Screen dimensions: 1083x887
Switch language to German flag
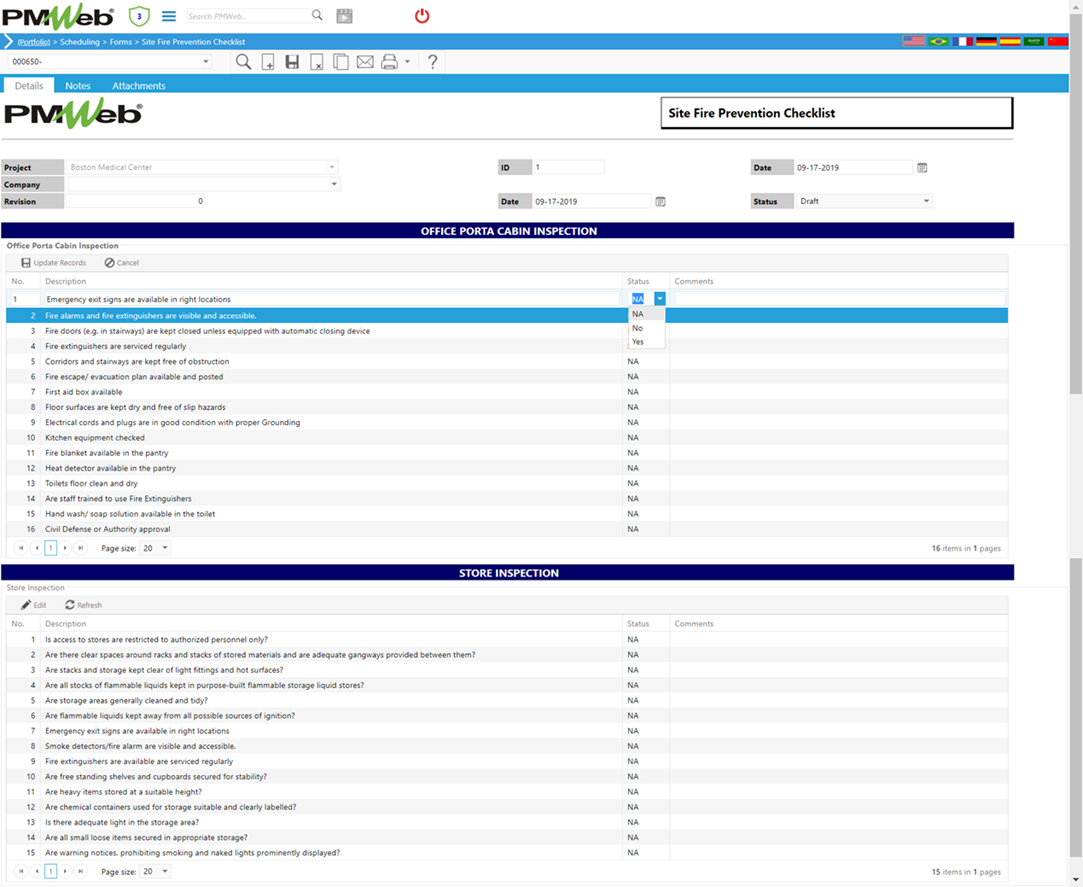(986, 41)
